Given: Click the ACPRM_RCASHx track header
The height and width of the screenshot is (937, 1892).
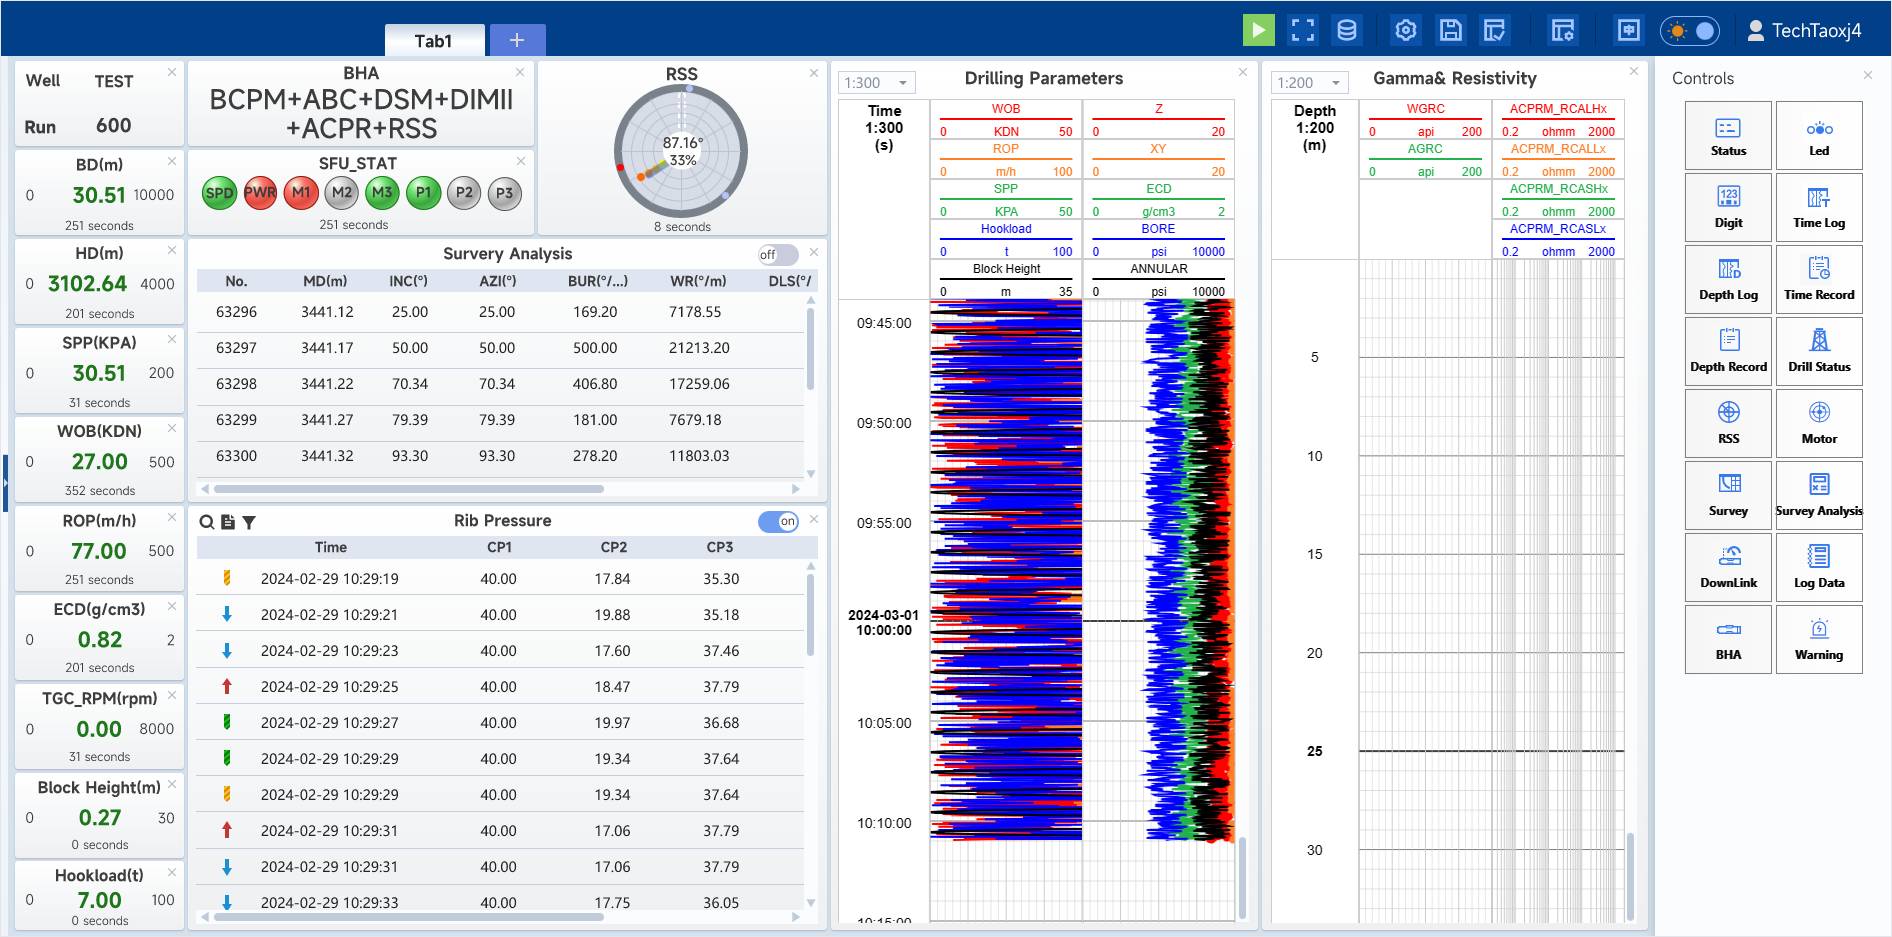Looking at the screenshot, I should 1558,199.
